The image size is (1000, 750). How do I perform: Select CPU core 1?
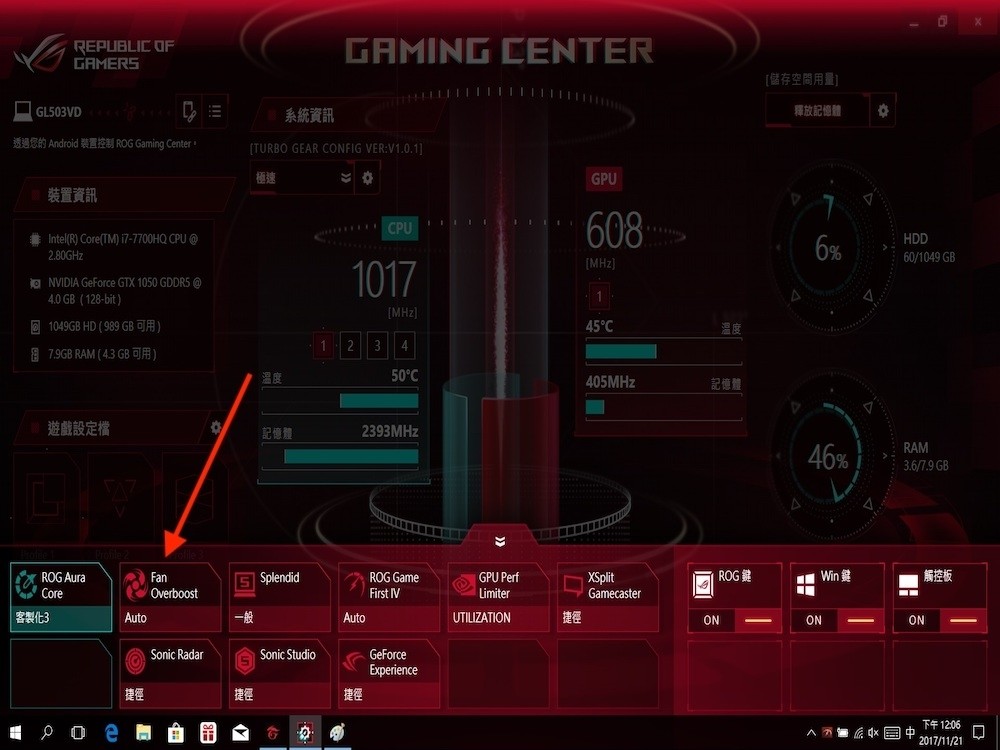[x=323, y=346]
